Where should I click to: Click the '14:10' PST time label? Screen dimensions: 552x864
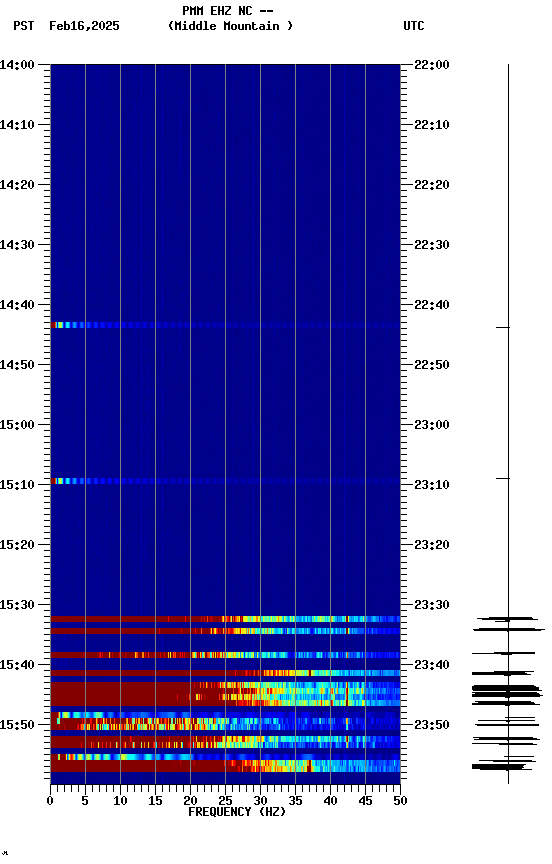(x=17, y=125)
